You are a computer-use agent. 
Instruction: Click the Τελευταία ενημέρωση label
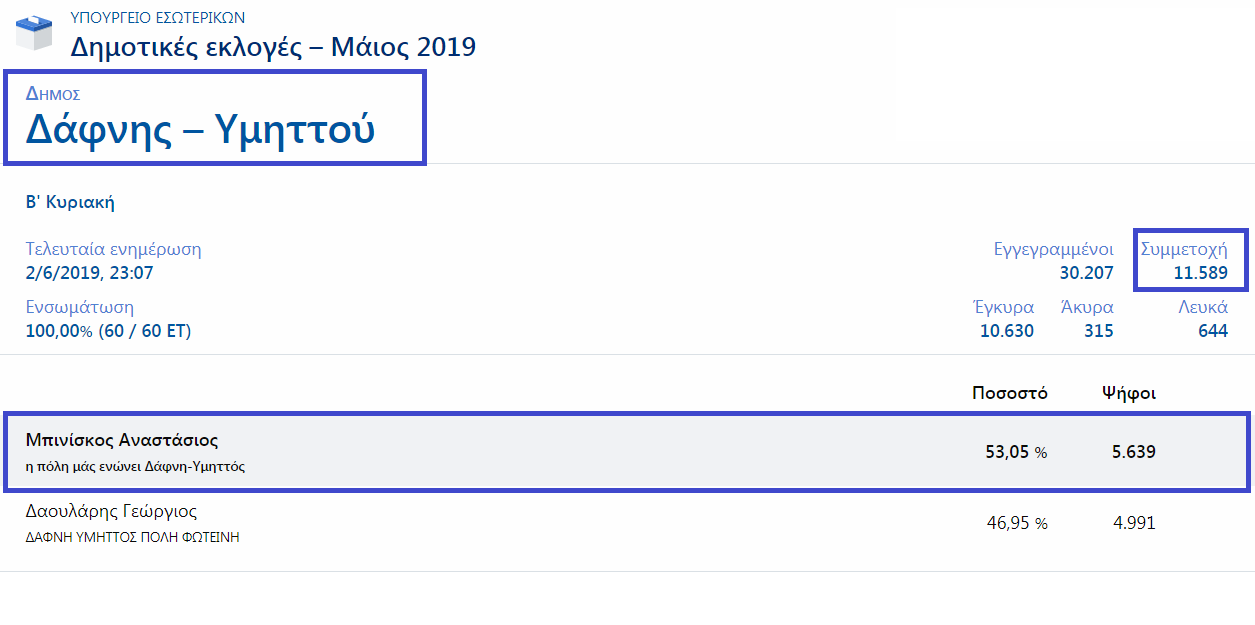pyautogui.click(x=113, y=249)
